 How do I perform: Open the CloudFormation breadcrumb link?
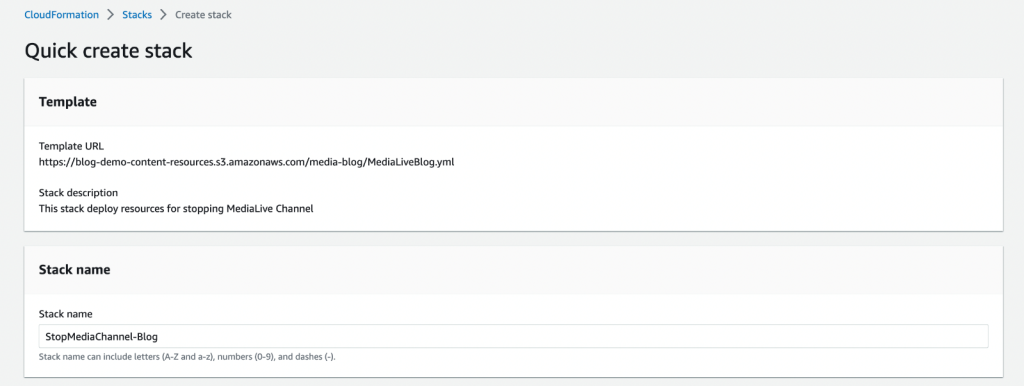coord(61,14)
